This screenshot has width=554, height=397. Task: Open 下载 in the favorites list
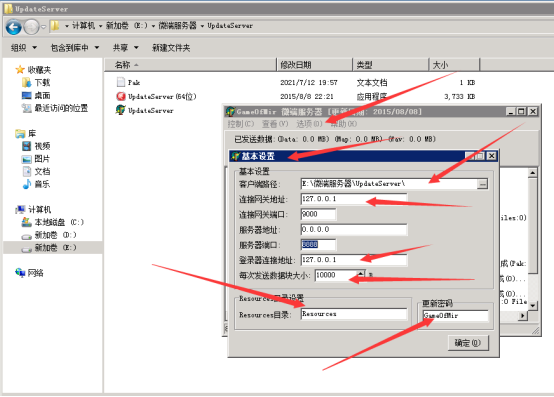point(36,83)
